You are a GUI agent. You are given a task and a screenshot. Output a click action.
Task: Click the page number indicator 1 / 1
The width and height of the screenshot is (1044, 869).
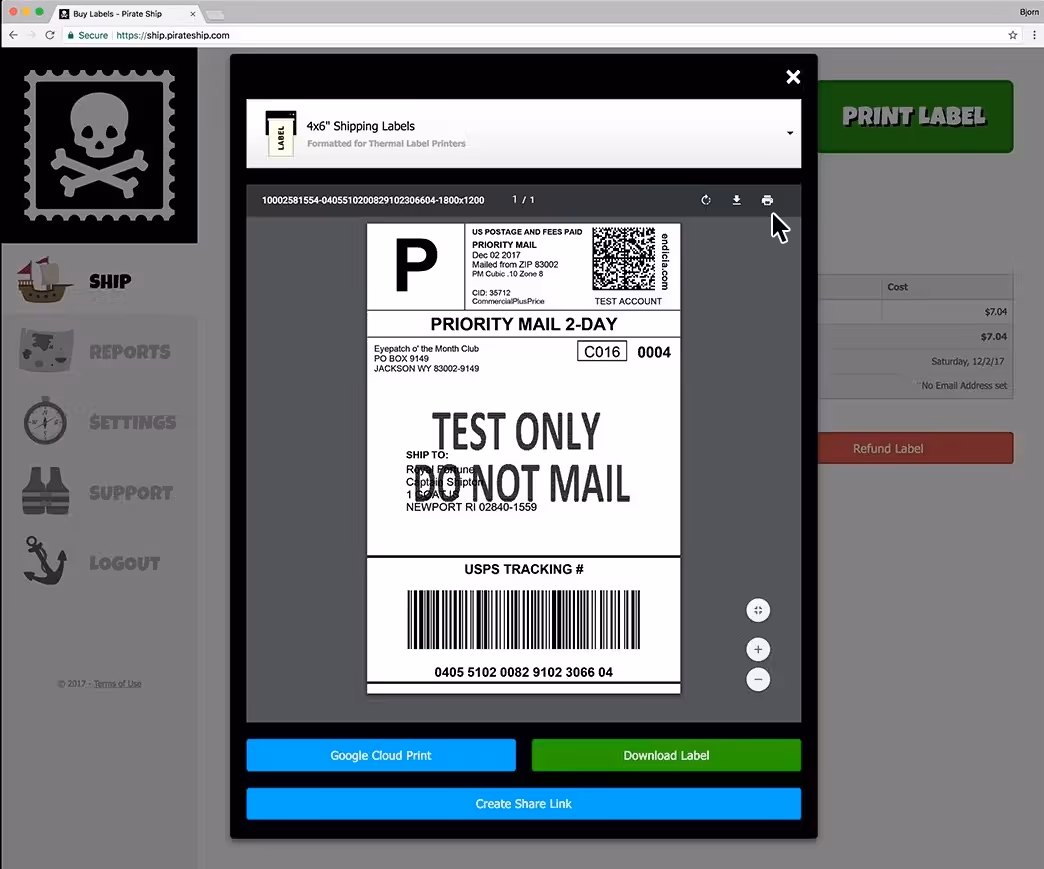(523, 200)
